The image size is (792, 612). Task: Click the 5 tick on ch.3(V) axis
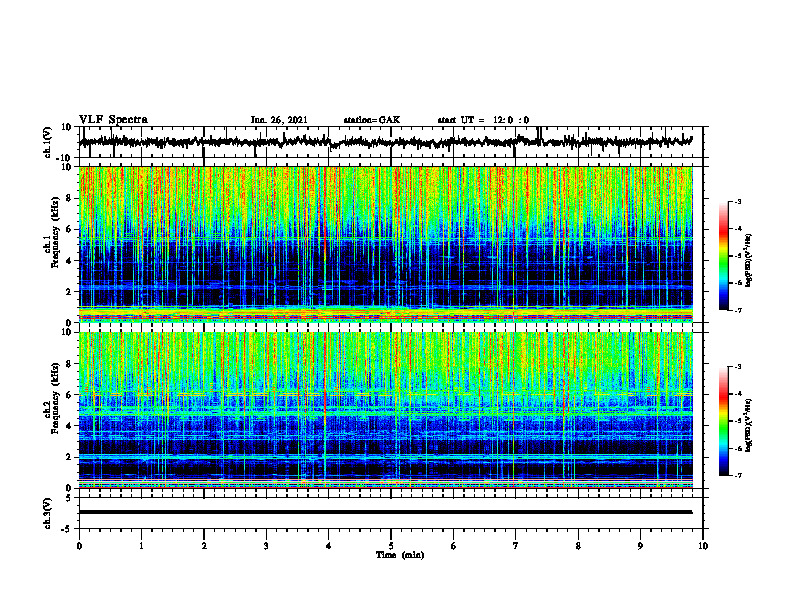[69, 498]
